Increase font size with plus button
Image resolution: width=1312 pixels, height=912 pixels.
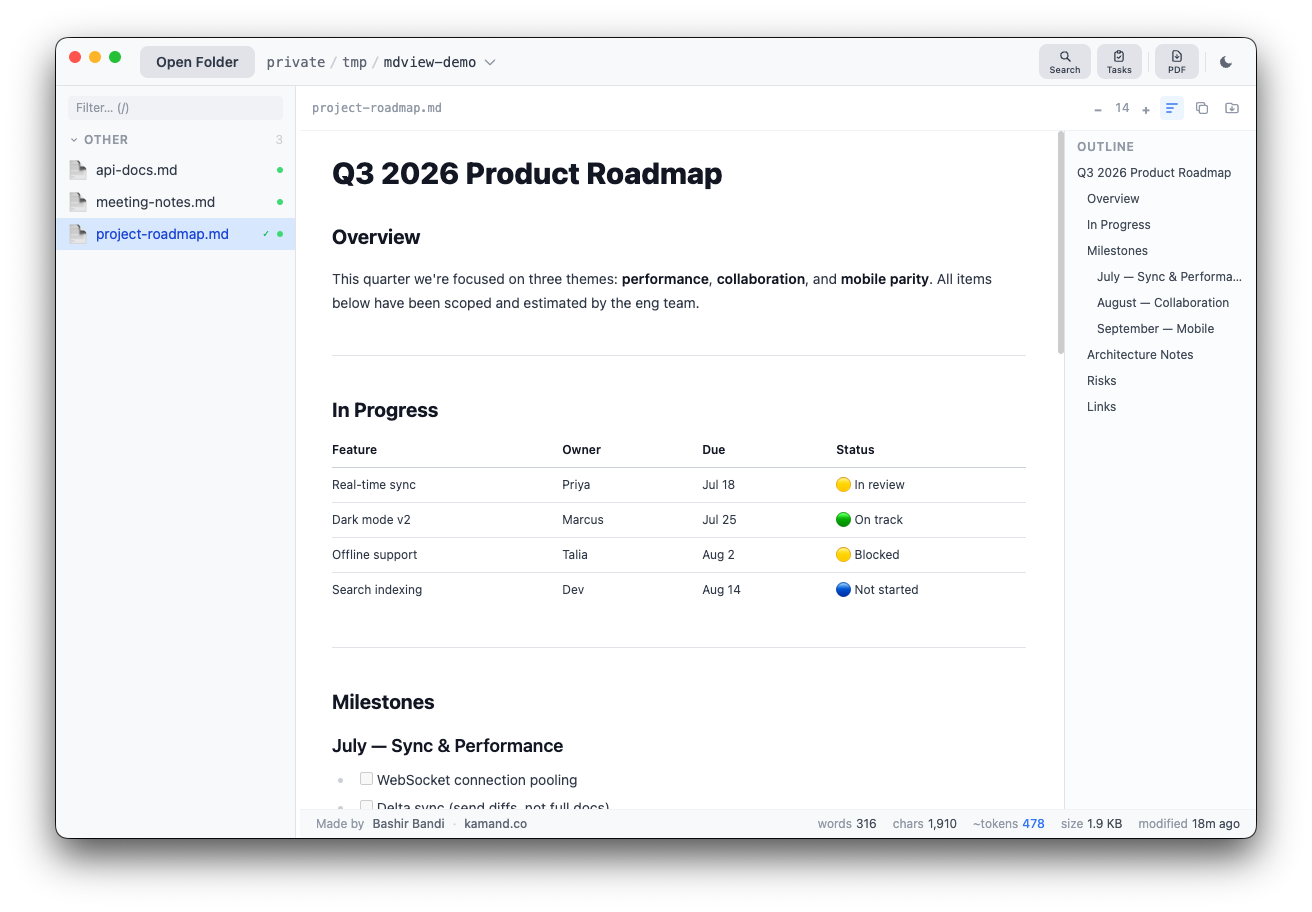(1146, 109)
